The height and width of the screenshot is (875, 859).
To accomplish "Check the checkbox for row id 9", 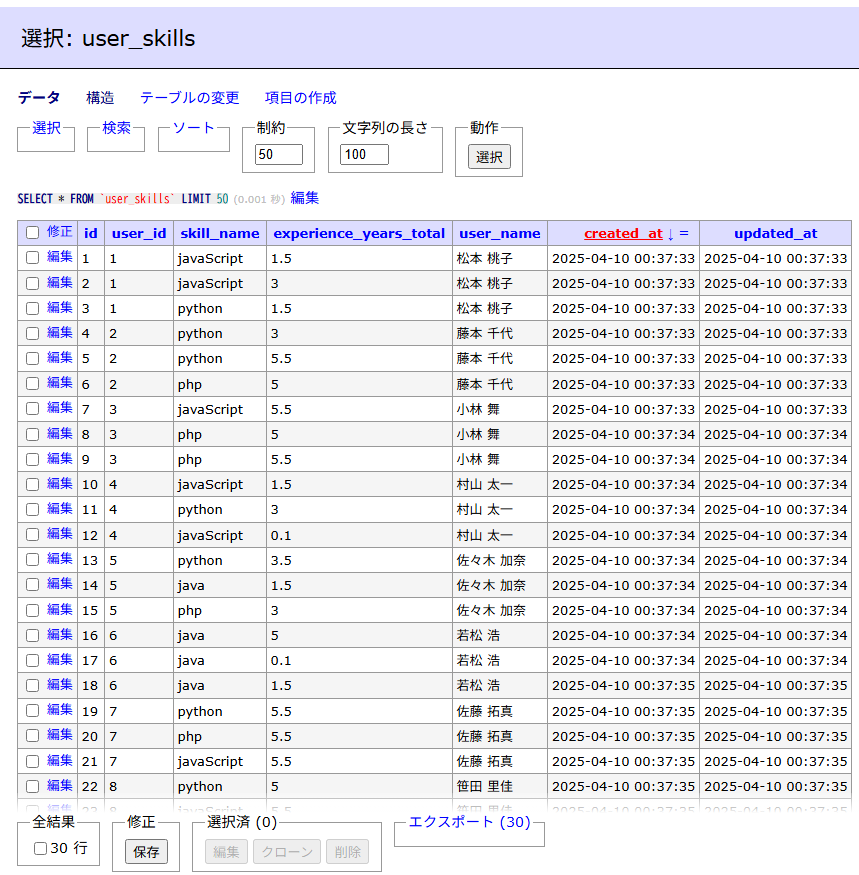I will coord(32,459).
